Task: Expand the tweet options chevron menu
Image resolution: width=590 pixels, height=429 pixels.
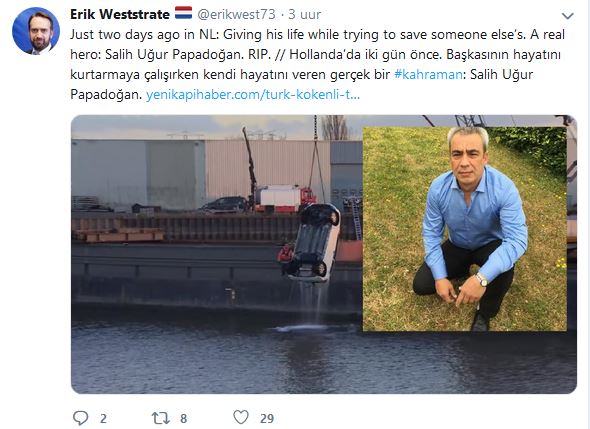Action: pos(567,16)
